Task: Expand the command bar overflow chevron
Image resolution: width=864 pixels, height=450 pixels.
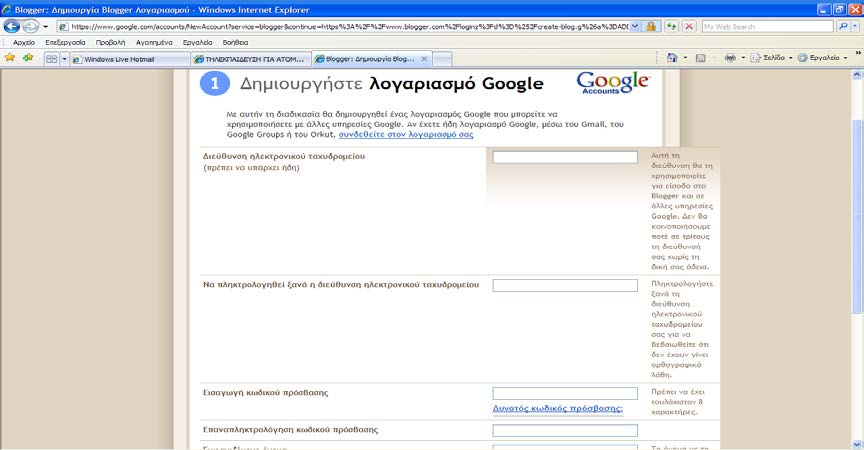Action: (x=858, y=53)
